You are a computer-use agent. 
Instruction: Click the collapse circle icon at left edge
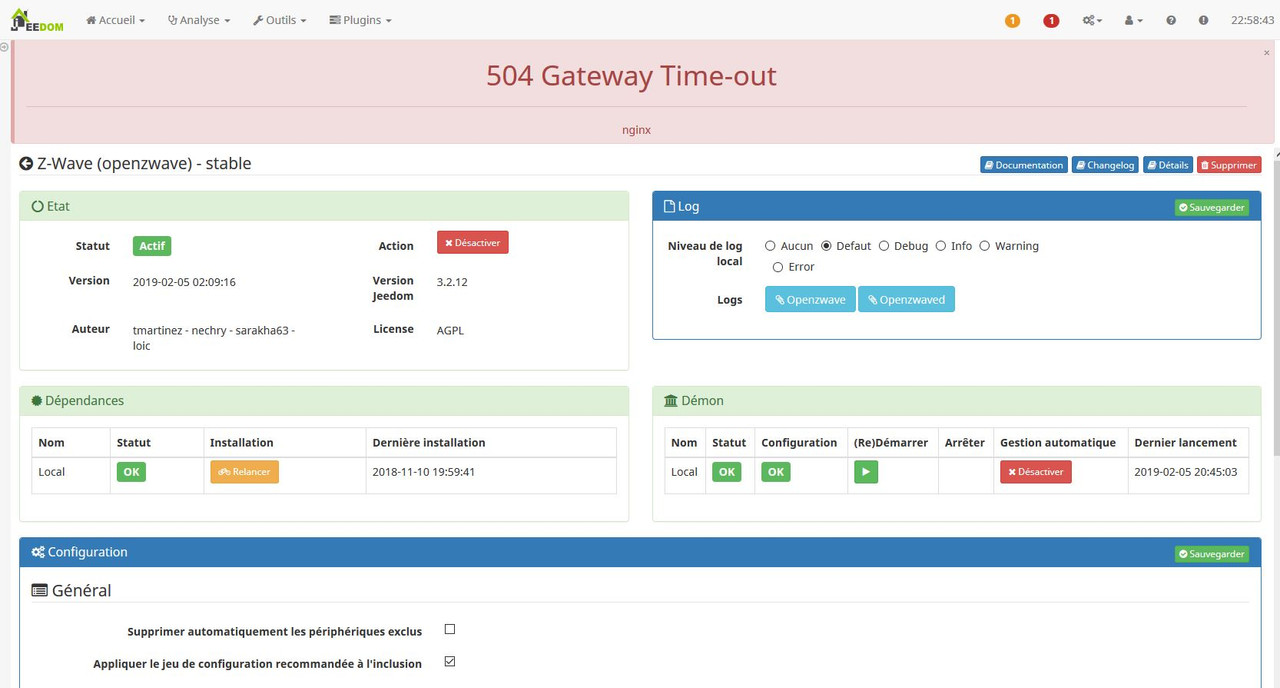coord(4,47)
